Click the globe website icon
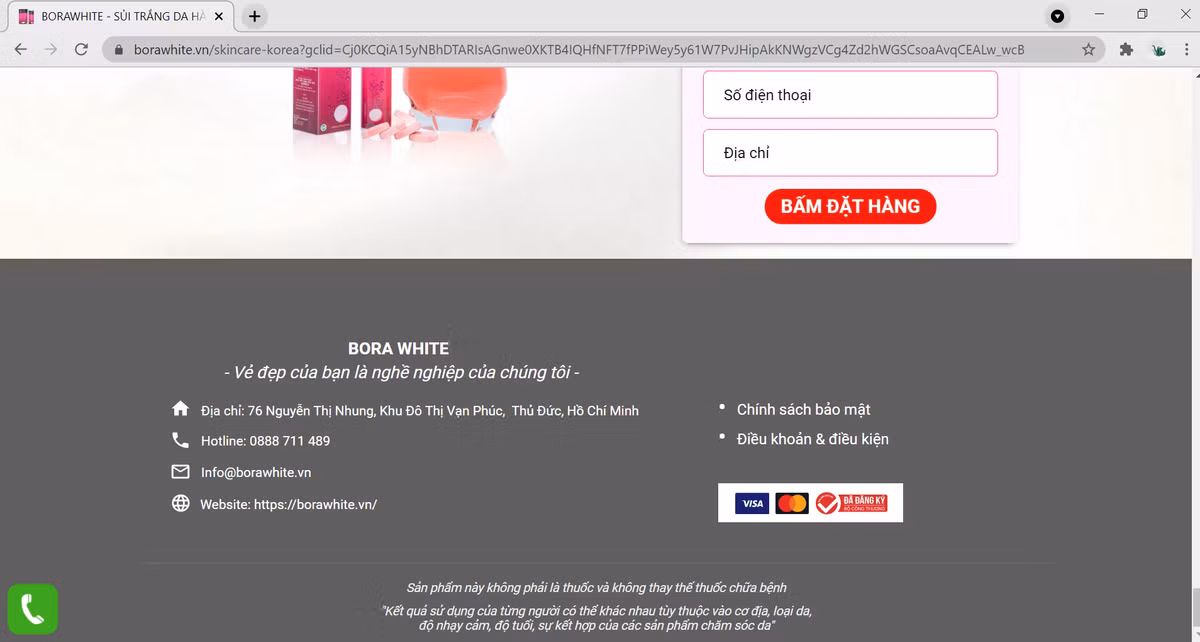1200x642 pixels. pyautogui.click(x=180, y=503)
